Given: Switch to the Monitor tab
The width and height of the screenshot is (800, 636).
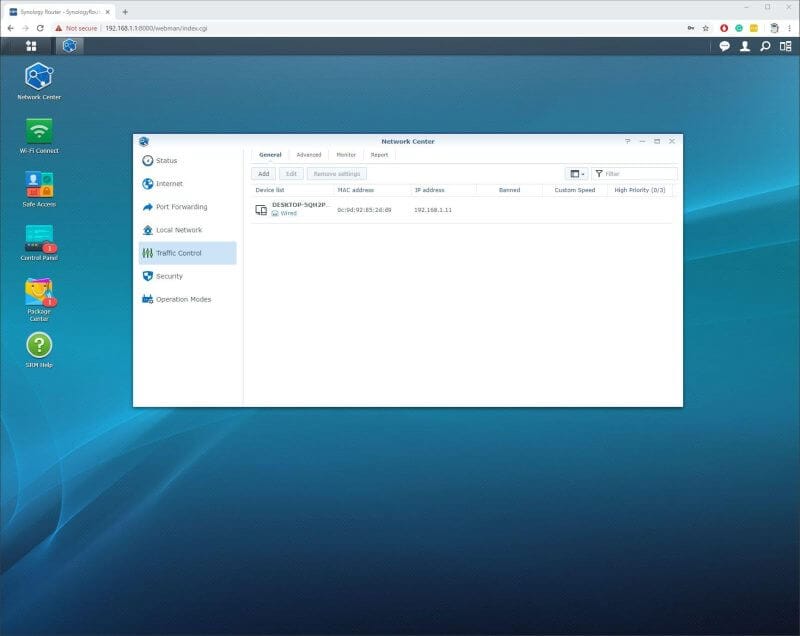Looking at the screenshot, I should click(346, 155).
